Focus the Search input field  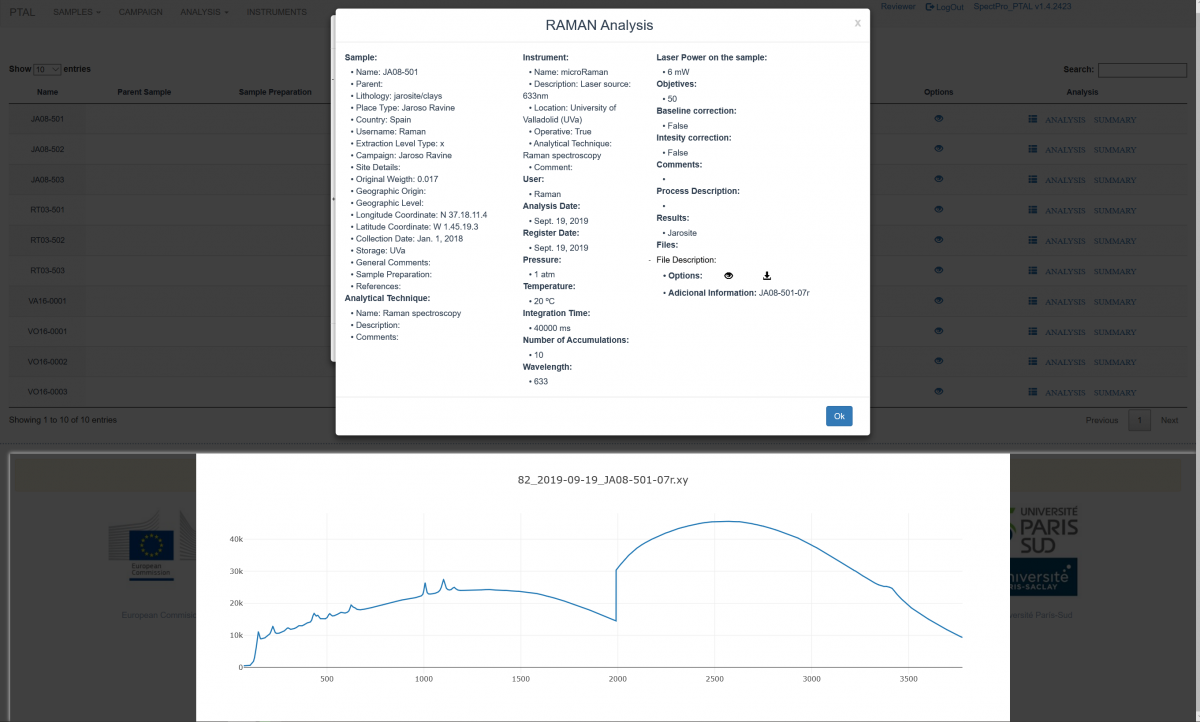(1142, 70)
